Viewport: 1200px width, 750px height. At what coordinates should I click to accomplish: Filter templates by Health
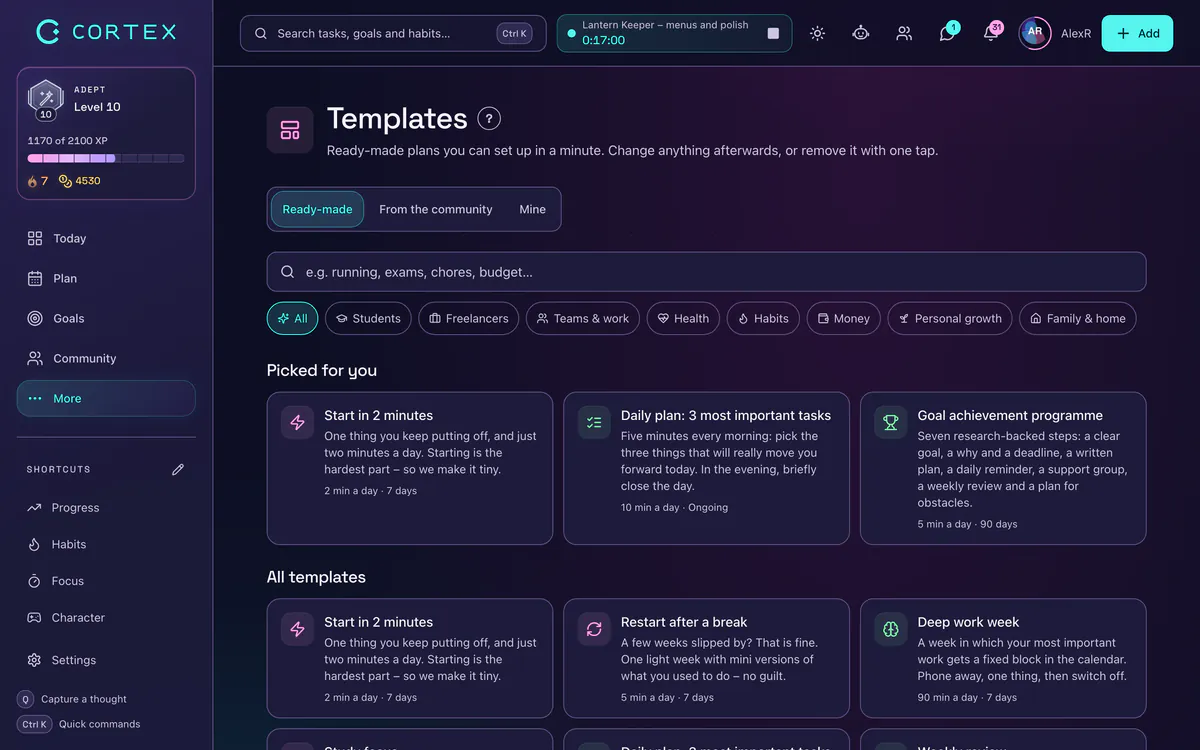(x=684, y=318)
